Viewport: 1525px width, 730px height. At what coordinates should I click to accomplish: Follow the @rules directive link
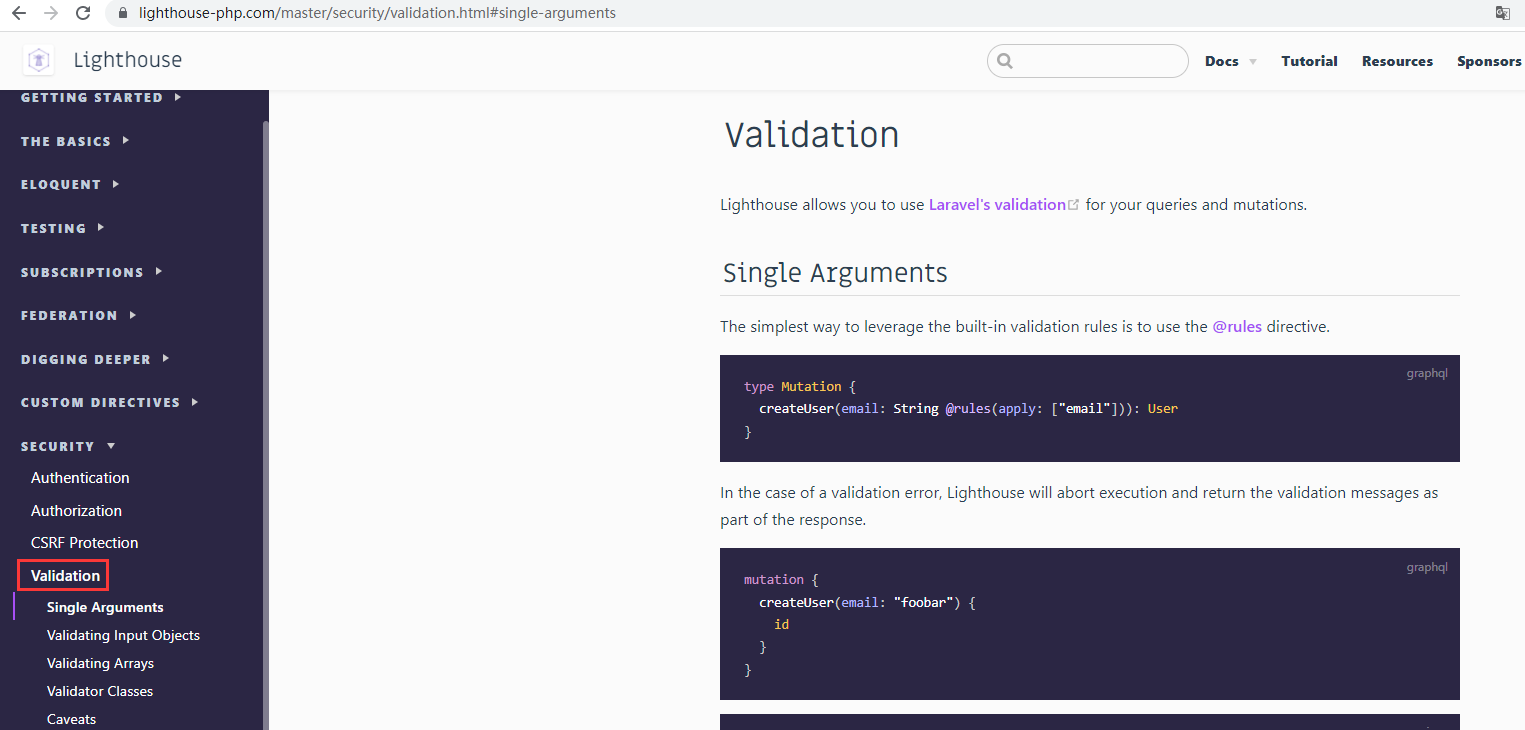(1237, 326)
